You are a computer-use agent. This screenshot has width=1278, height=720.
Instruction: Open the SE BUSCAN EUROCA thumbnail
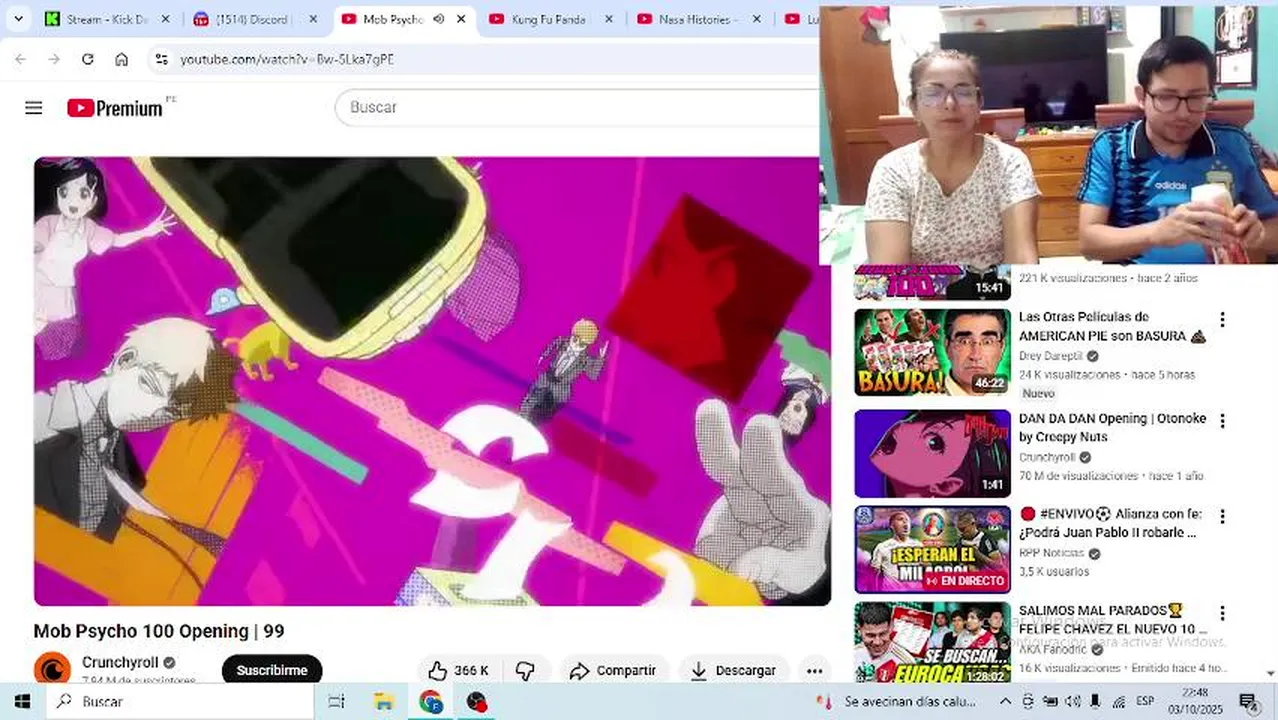(932, 642)
